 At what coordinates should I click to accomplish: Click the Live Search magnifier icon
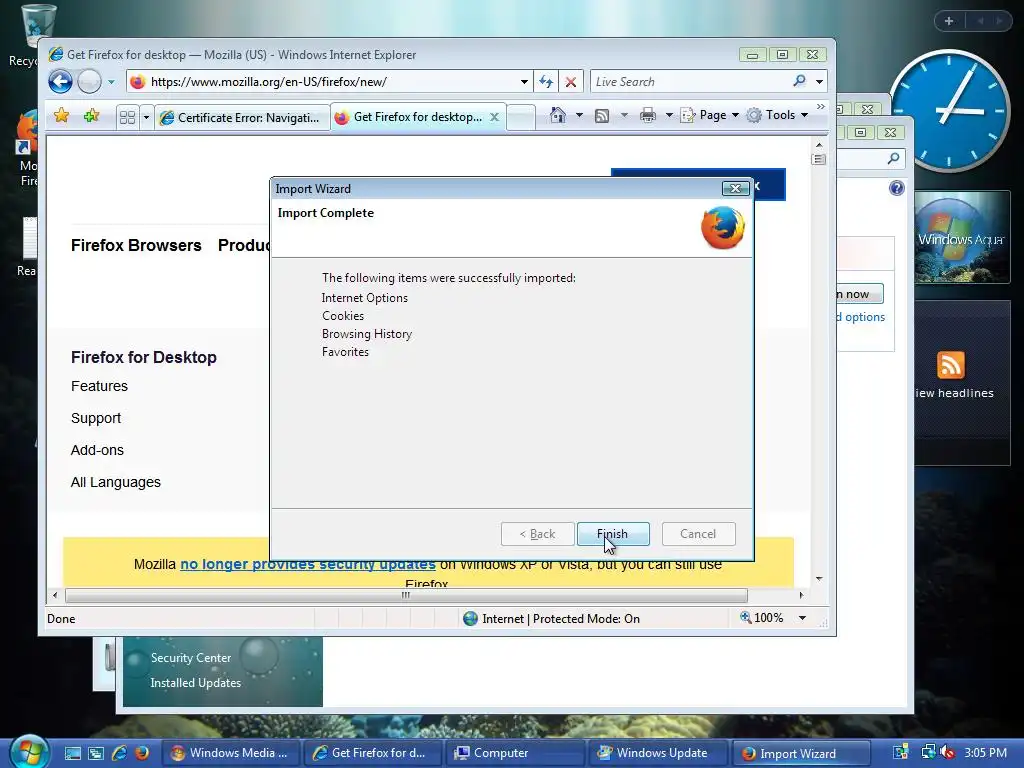[799, 81]
